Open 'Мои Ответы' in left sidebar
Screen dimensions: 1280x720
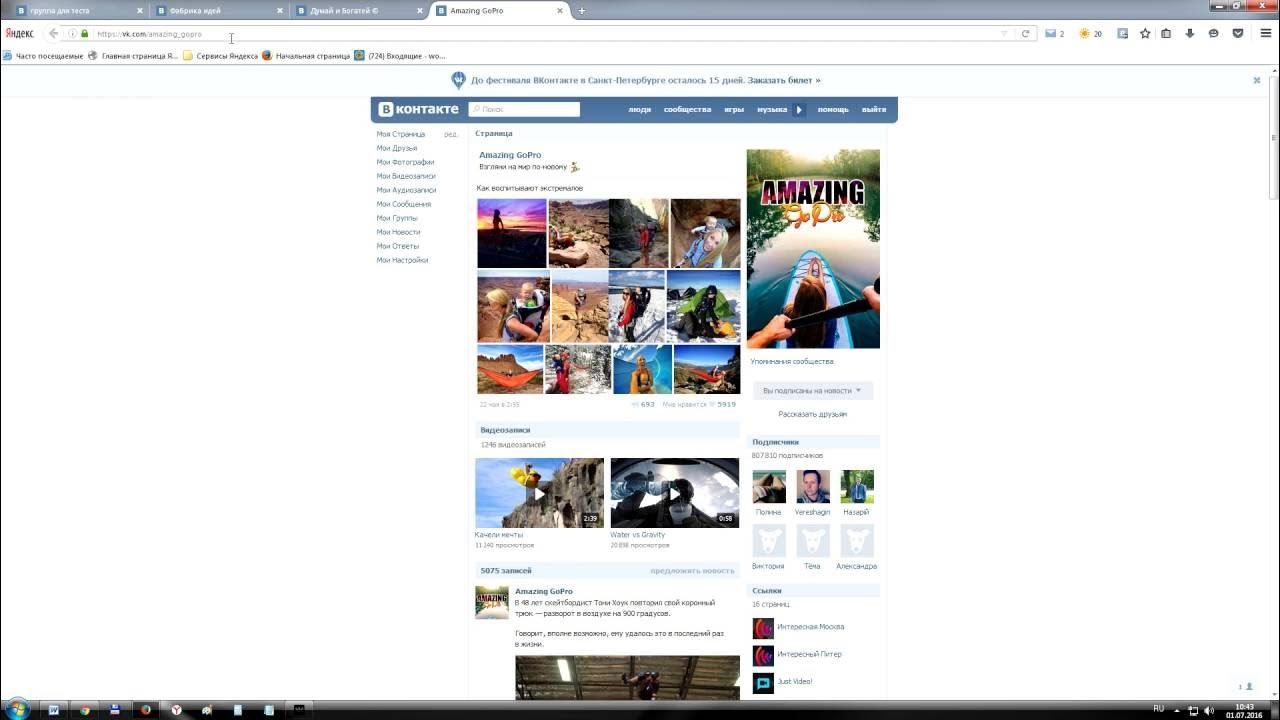tap(398, 246)
